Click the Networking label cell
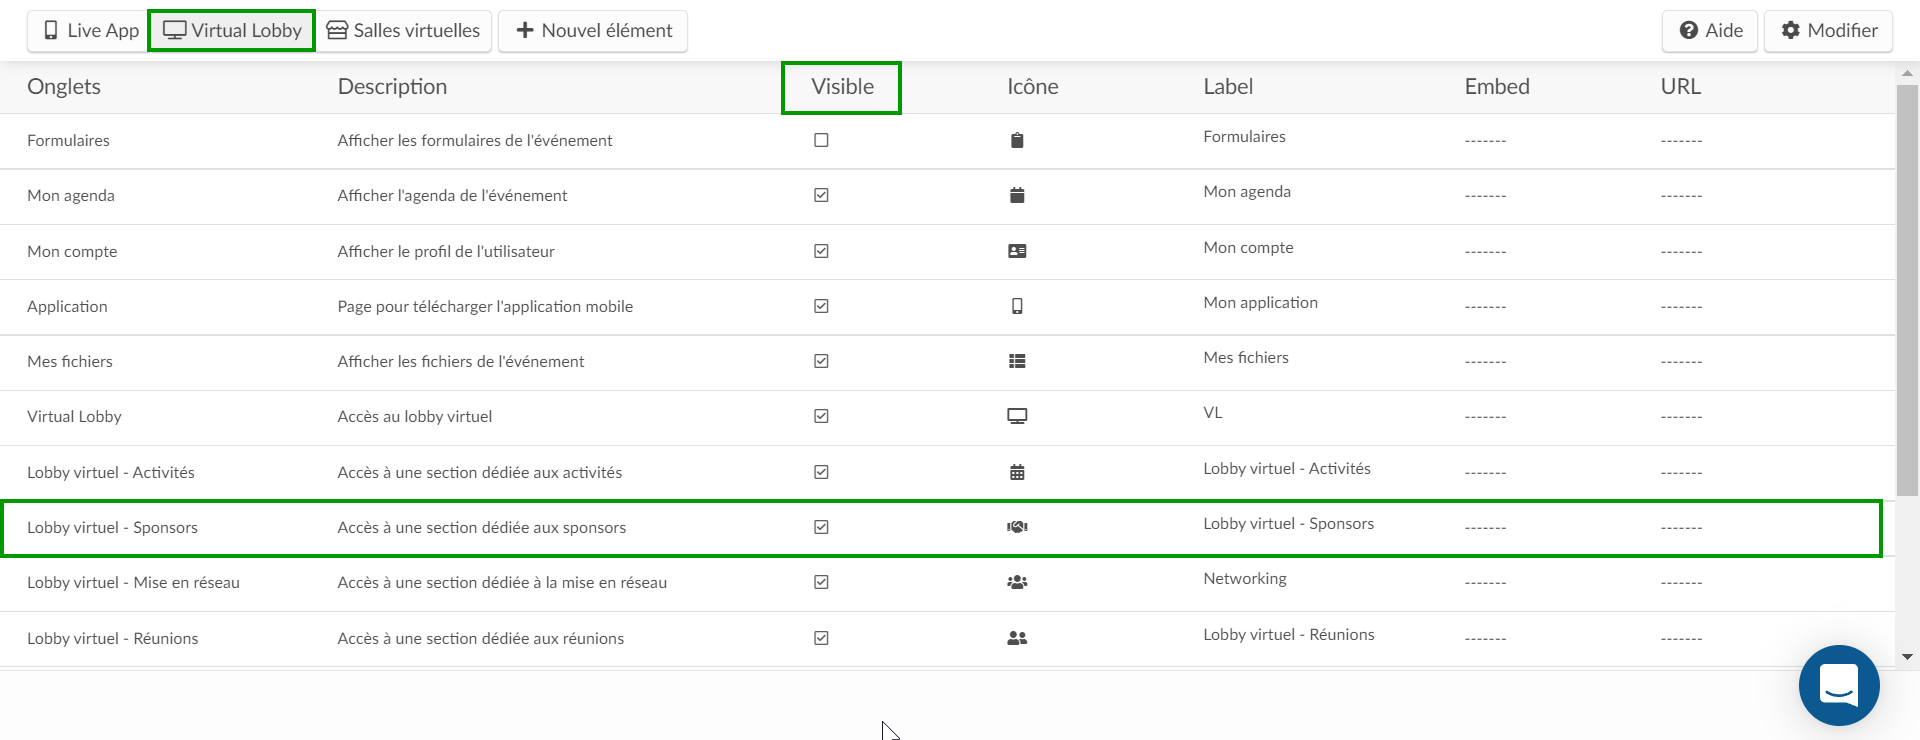Screen dimensions: 1920x740 pyautogui.click(x=1245, y=579)
